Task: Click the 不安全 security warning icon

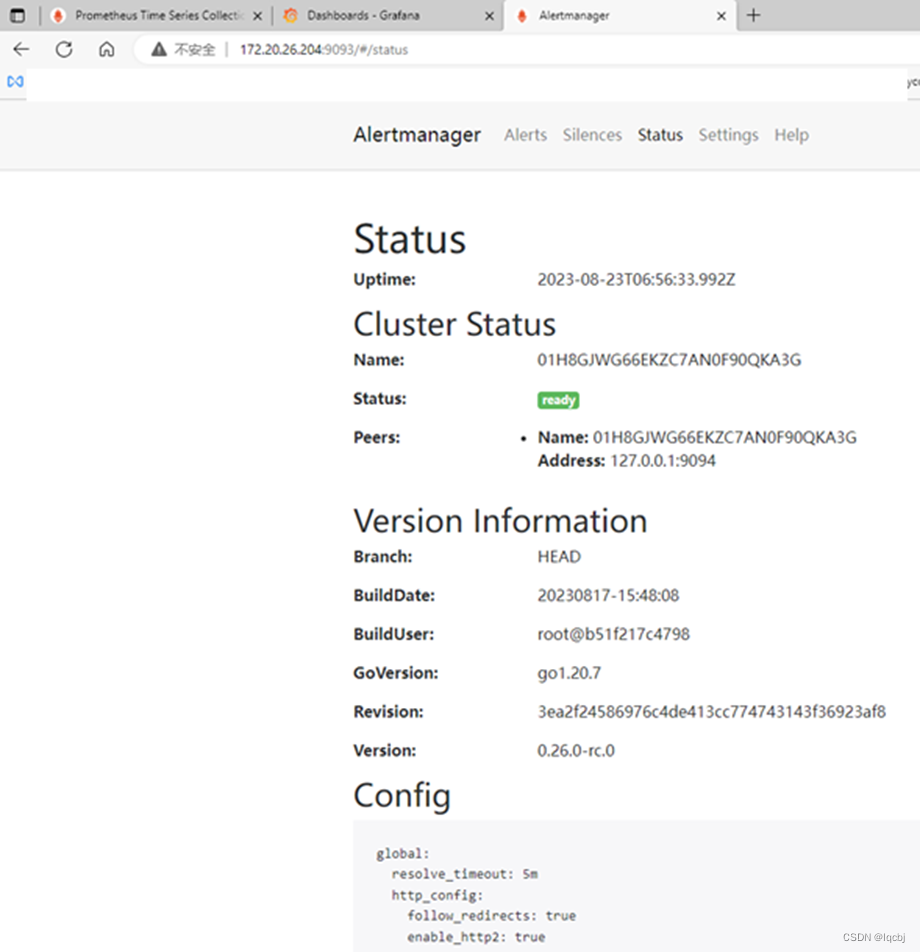Action: pos(158,48)
